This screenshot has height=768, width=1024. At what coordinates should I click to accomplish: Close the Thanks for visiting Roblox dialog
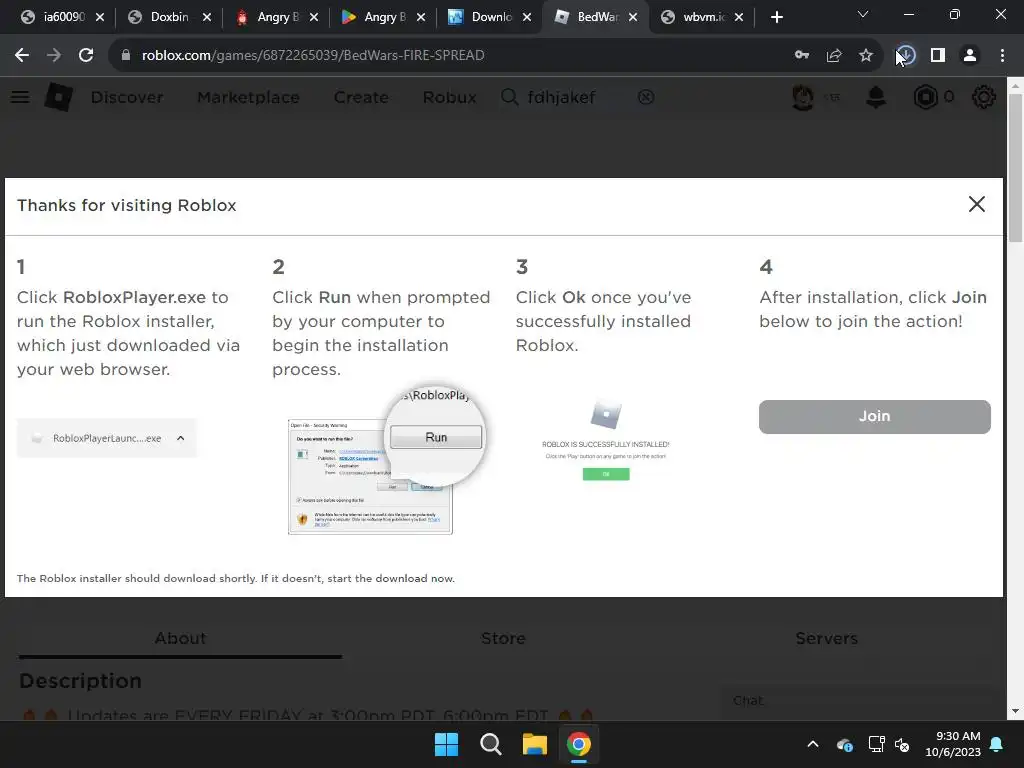click(x=976, y=204)
